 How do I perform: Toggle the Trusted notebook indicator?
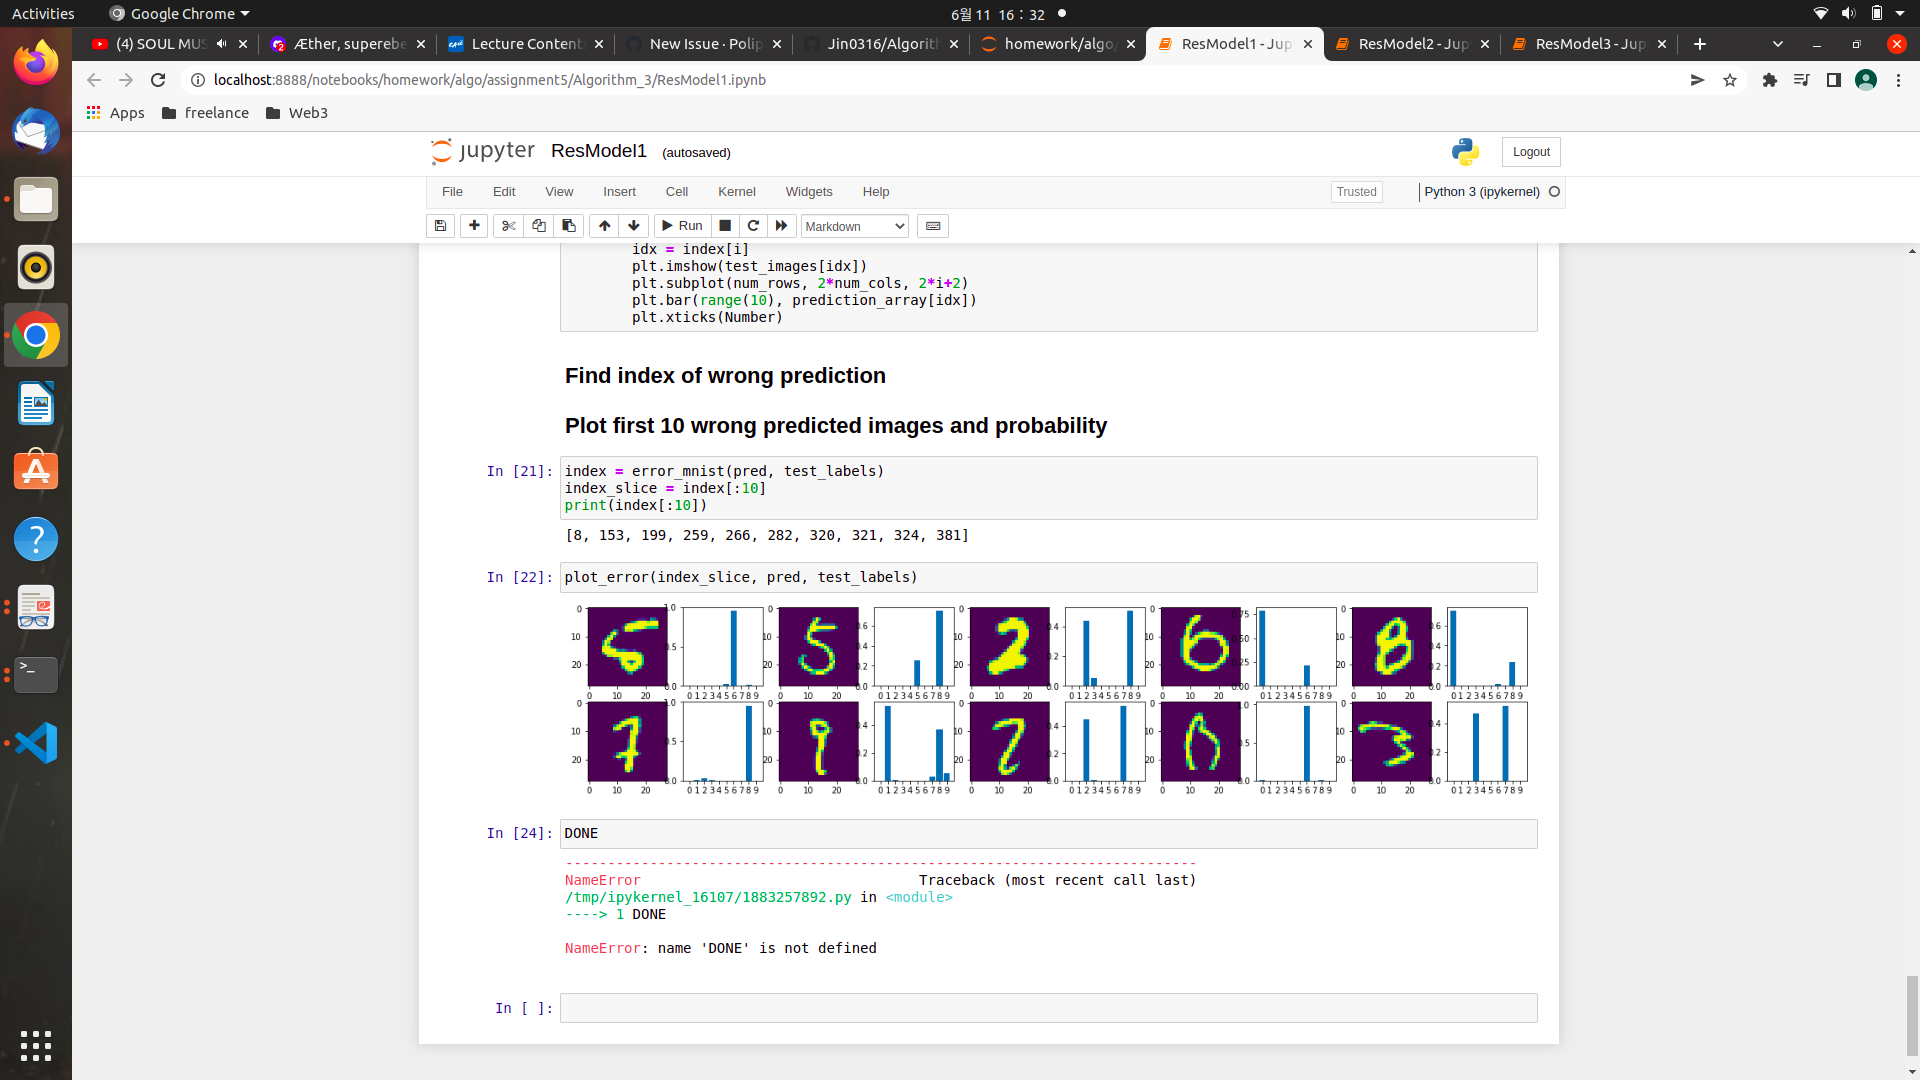(1356, 192)
